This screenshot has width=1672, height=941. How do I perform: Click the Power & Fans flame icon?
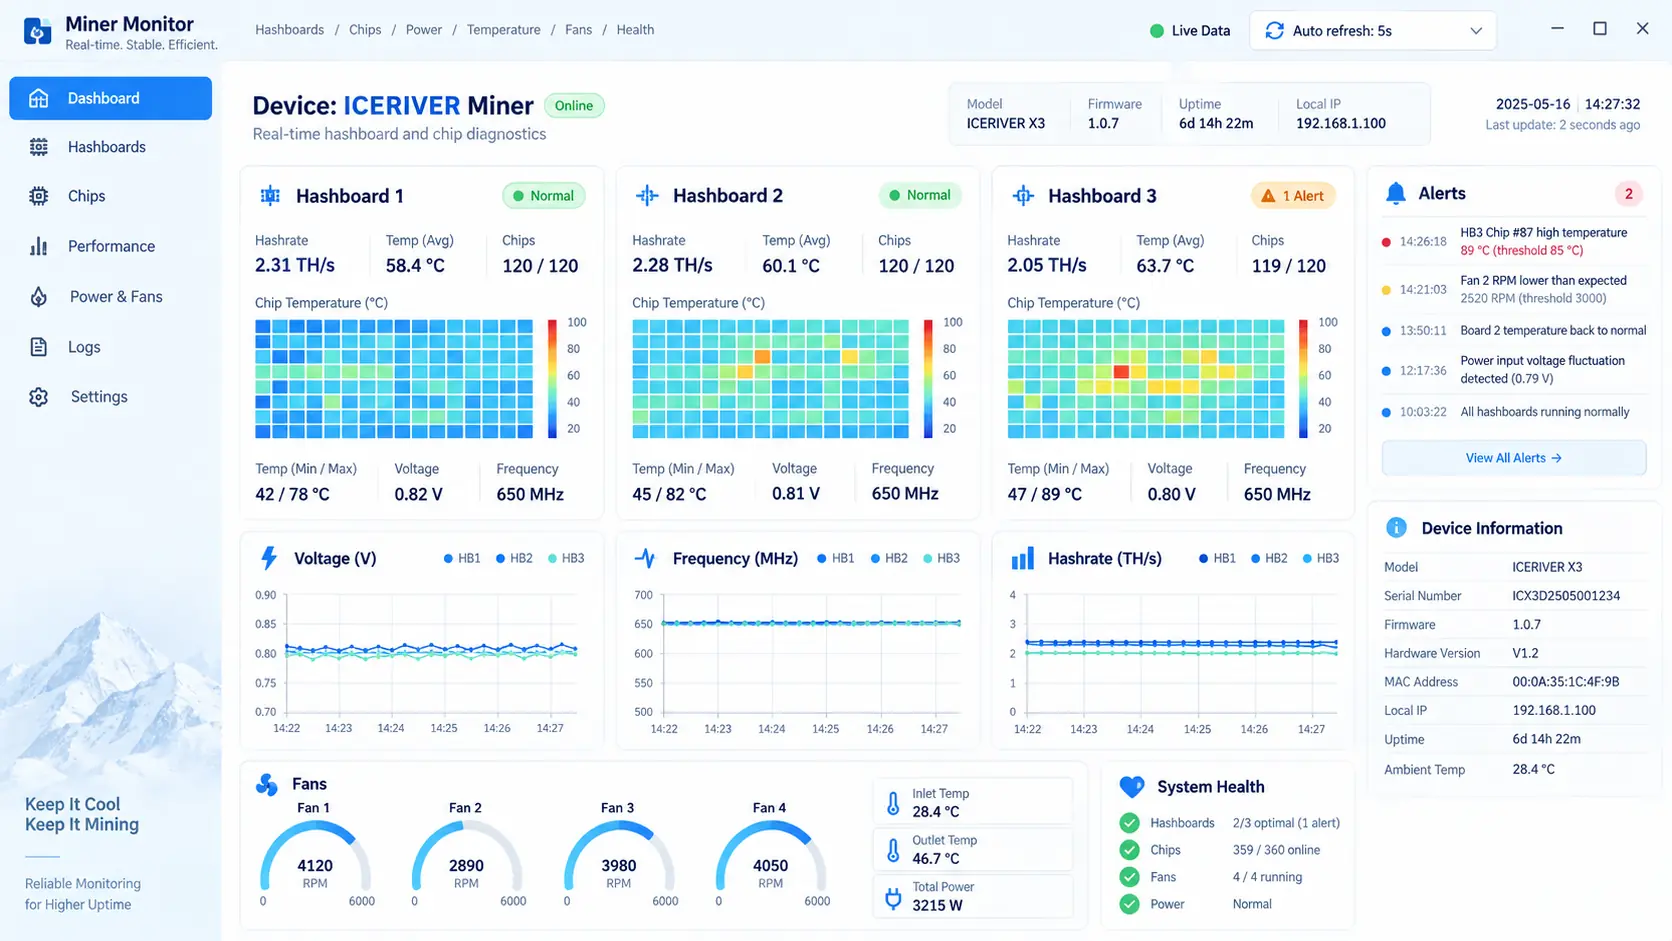(x=39, y=297)
